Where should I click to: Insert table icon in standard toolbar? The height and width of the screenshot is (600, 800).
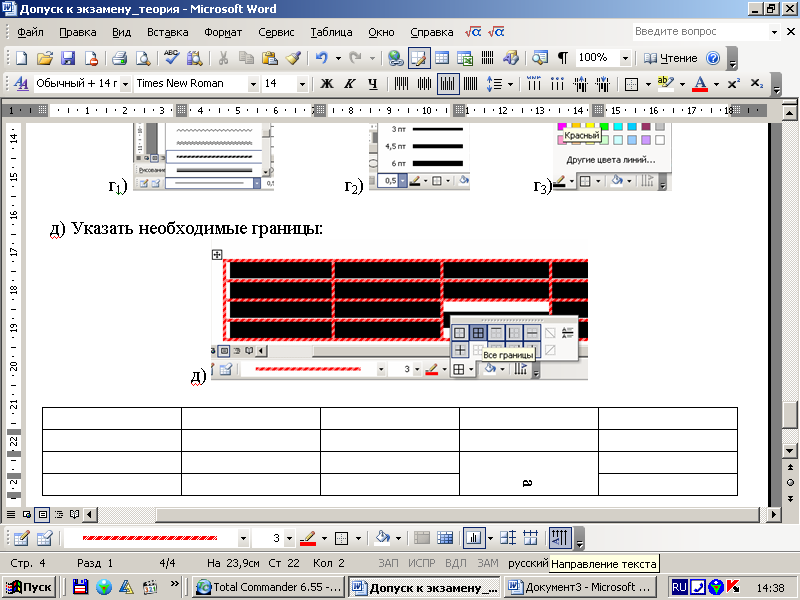click(x=442, y=58)
